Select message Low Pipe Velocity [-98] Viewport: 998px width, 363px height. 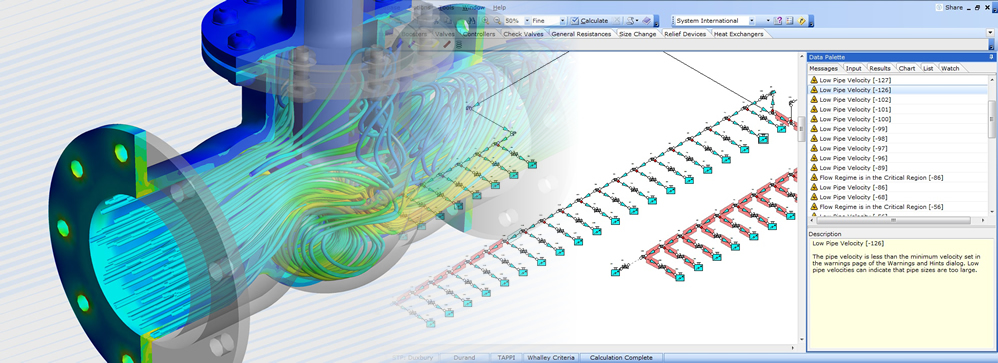[898, 139]
